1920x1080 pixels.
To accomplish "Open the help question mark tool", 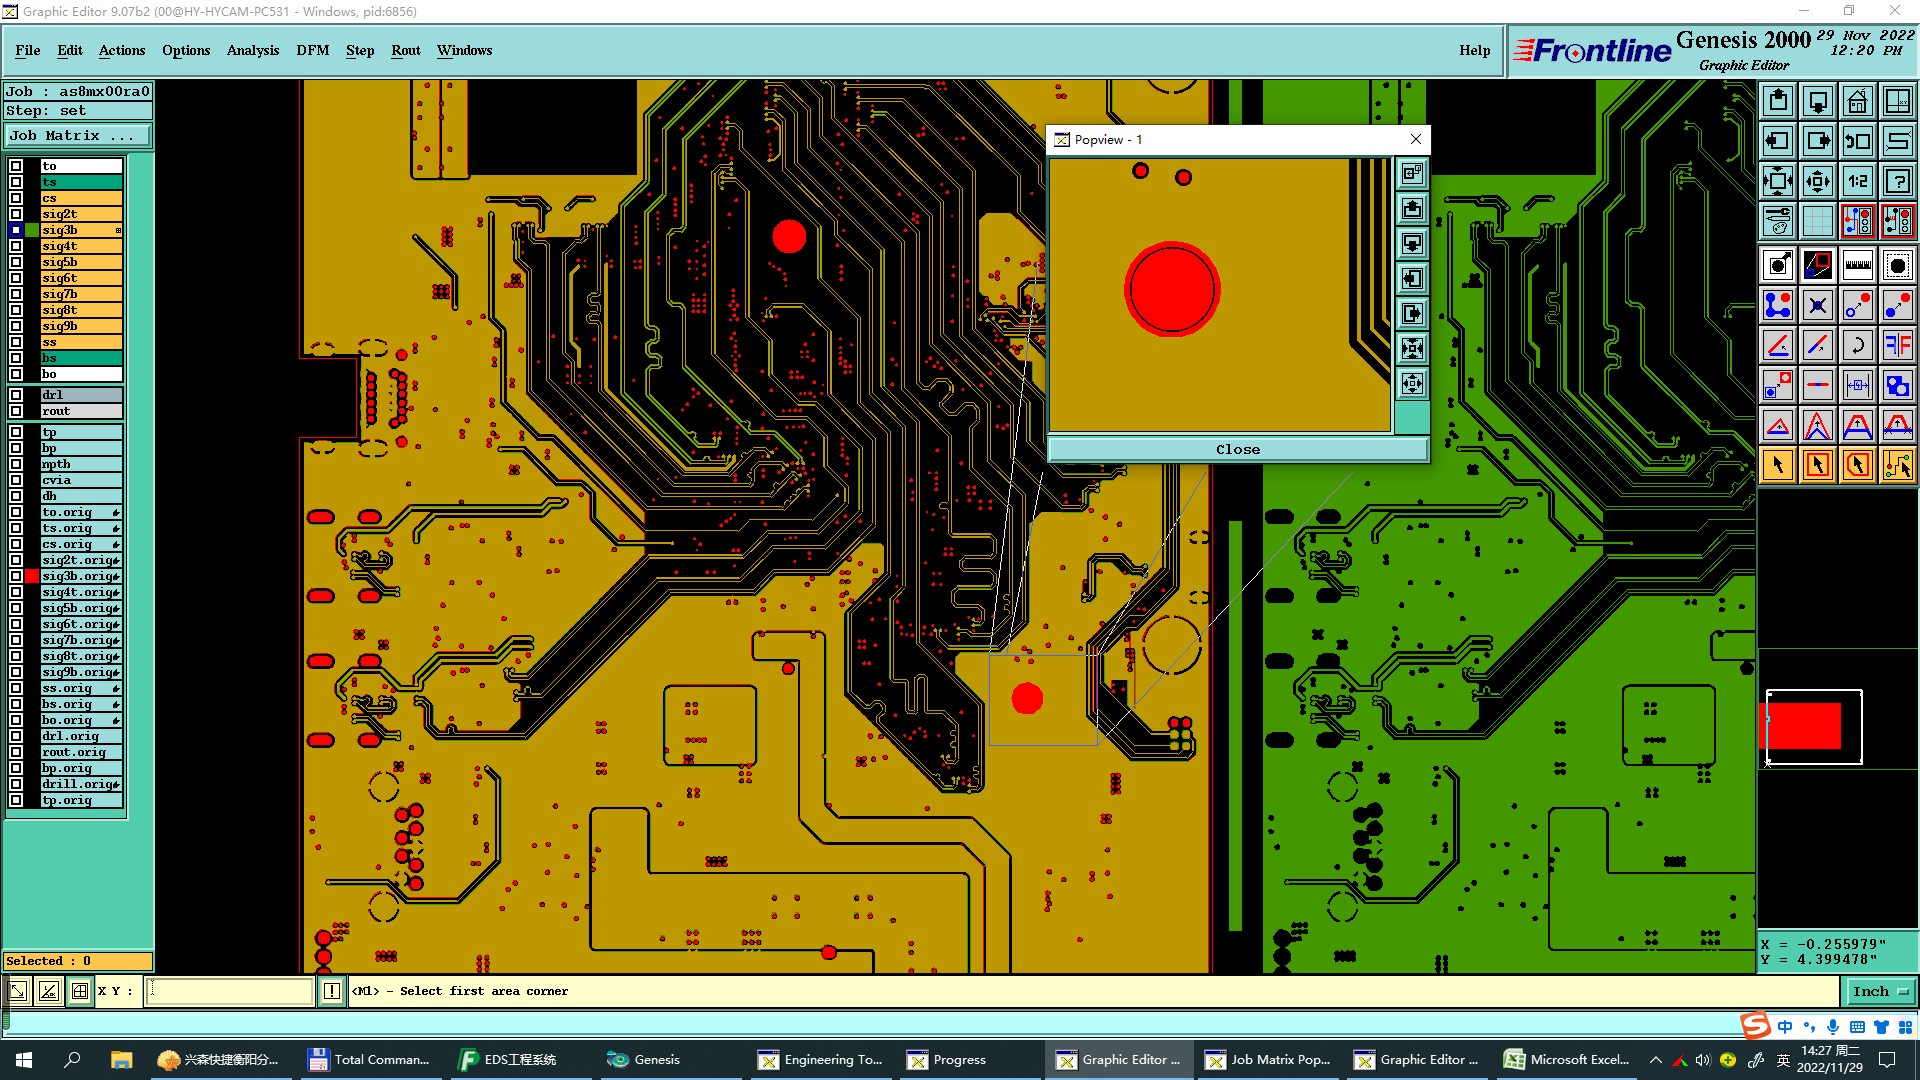I will (1897, 181).
